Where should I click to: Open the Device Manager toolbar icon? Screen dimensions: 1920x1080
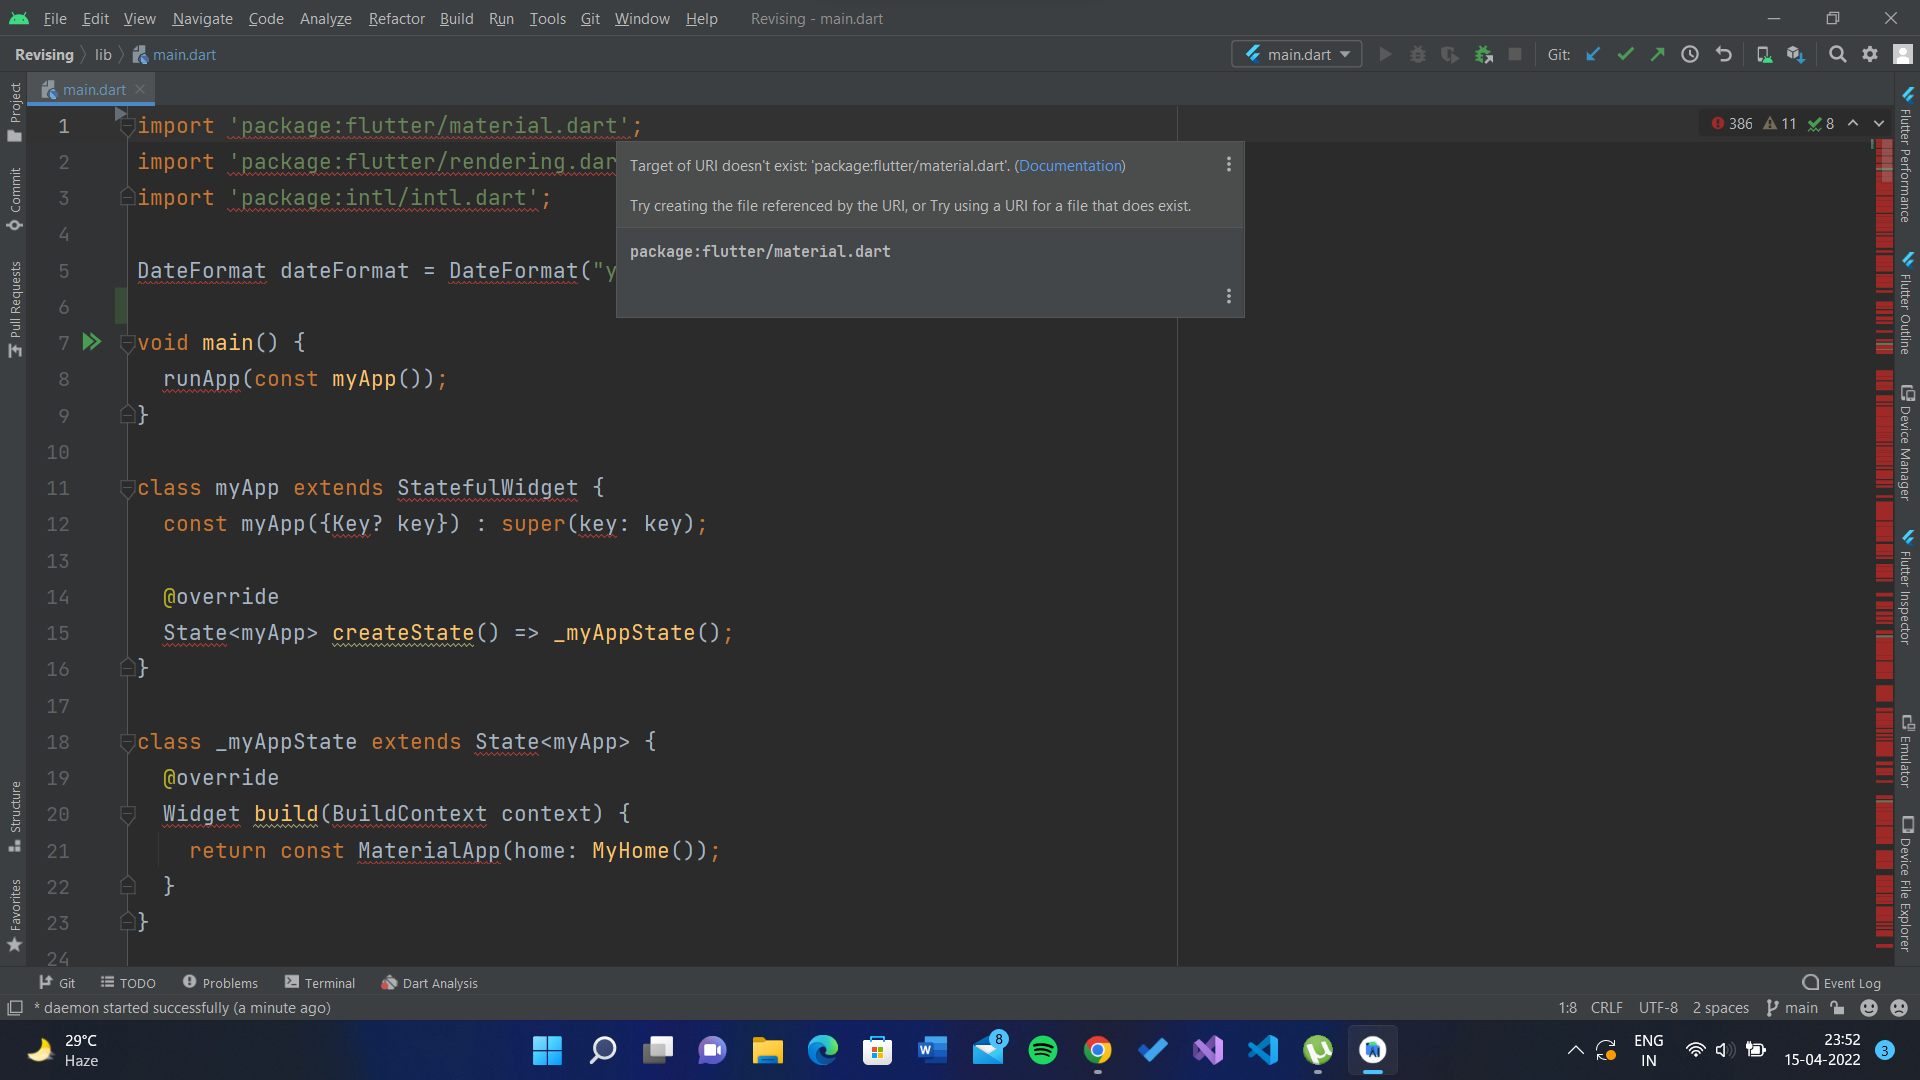point(1764,54)
